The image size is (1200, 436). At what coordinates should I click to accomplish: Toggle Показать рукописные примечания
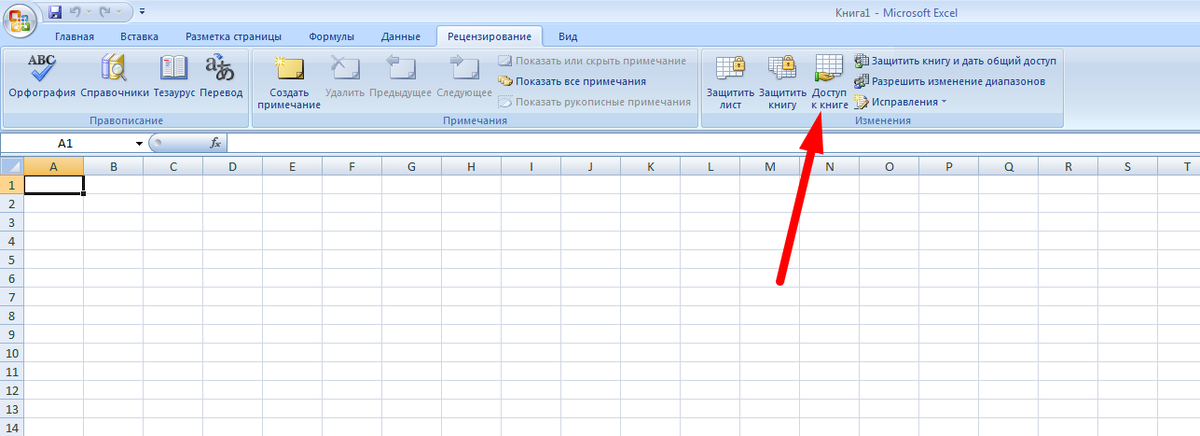click(x=595, y=101)
